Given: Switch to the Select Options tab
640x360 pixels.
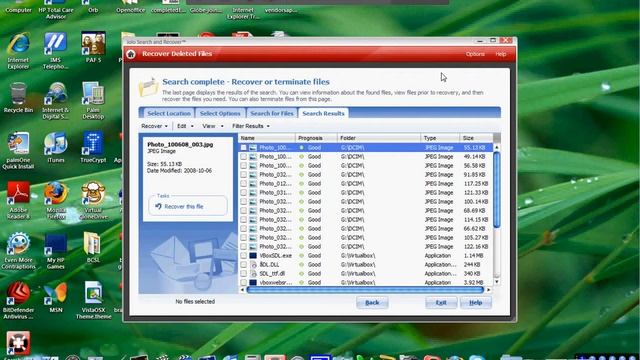Looking at the screenshot, I should pos(220,113).
